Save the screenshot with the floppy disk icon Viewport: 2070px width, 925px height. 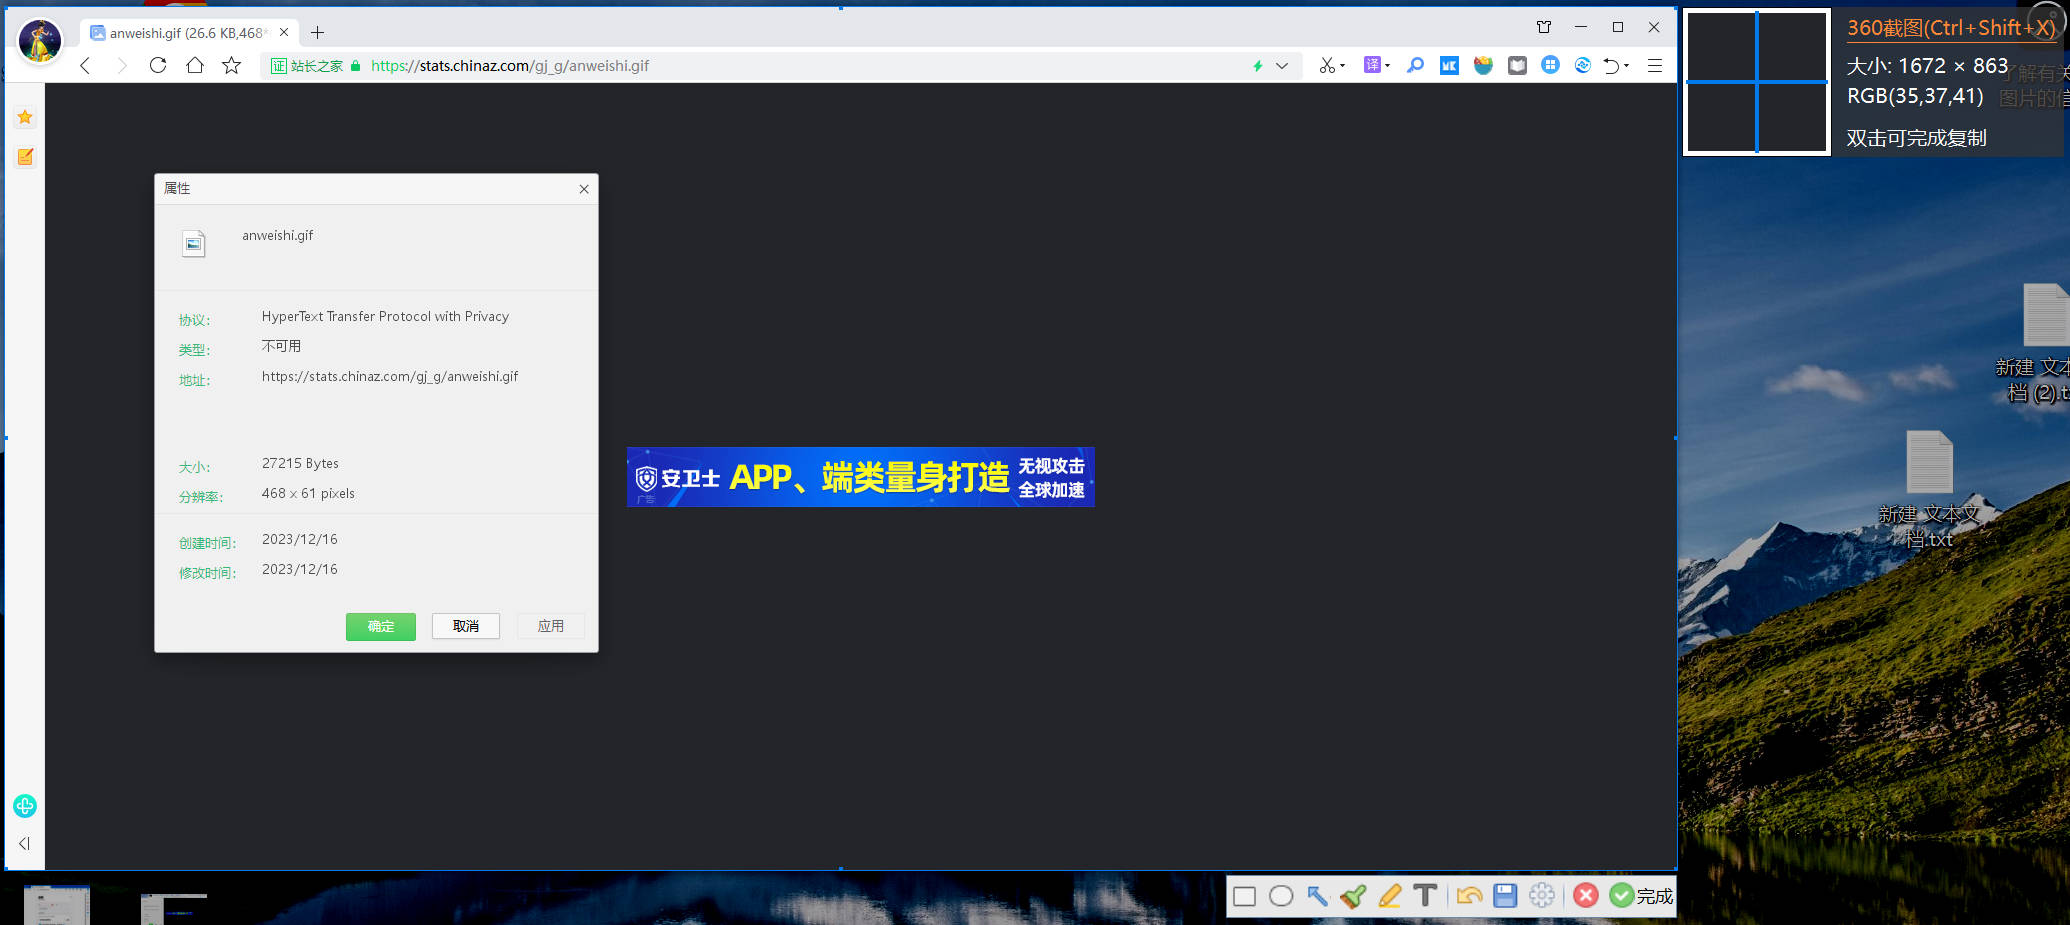[1505, 896]
